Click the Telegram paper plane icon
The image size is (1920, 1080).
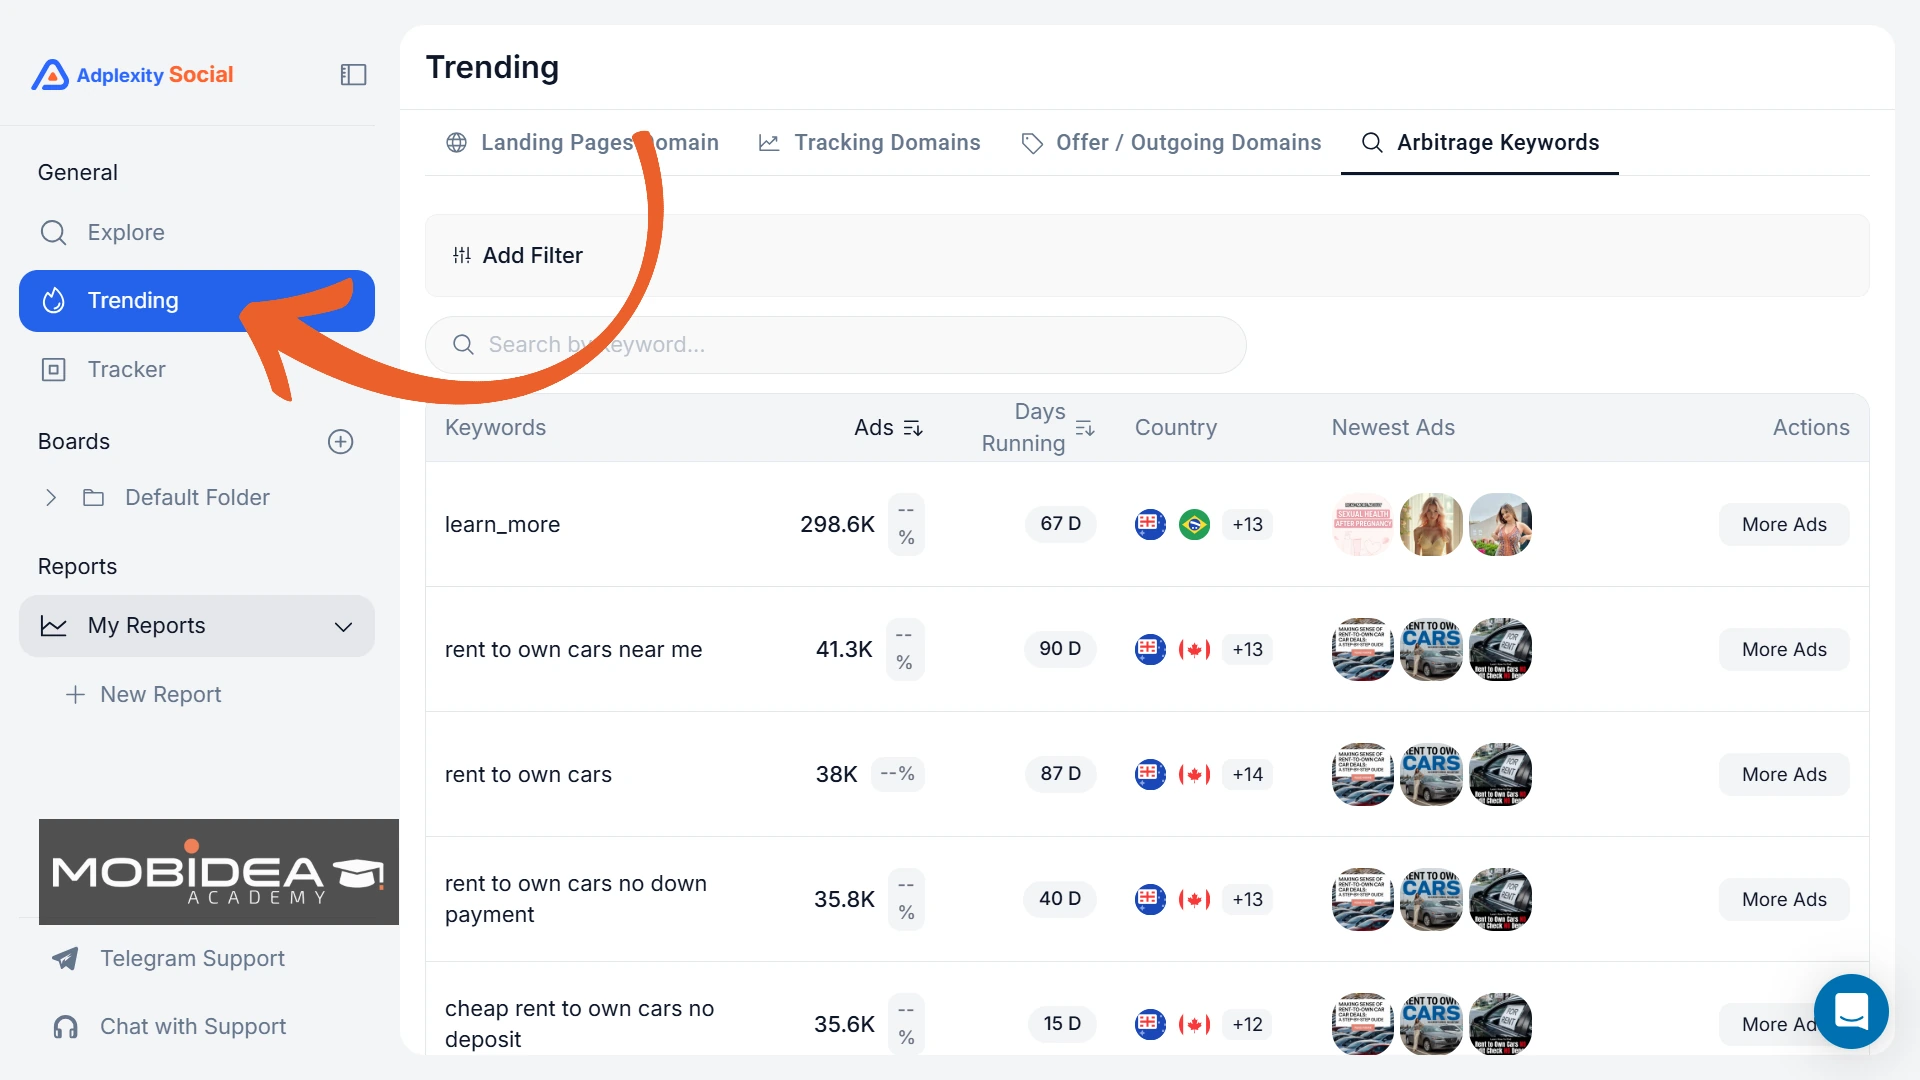point(65,958)
